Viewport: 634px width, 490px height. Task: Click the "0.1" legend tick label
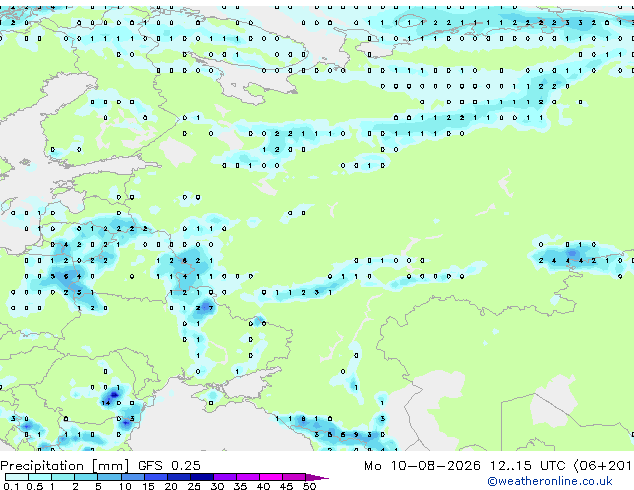[12, 486]
